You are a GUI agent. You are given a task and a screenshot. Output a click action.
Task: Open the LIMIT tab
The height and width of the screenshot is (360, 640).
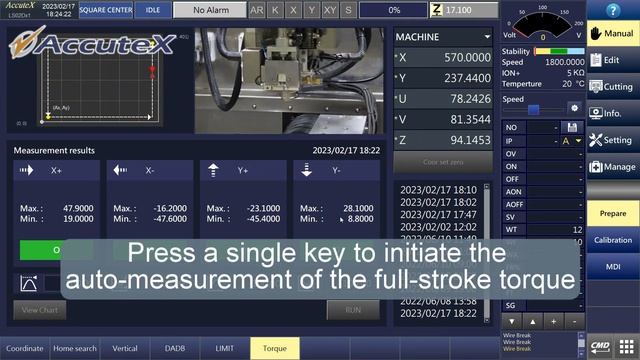(x=224, y=348)
